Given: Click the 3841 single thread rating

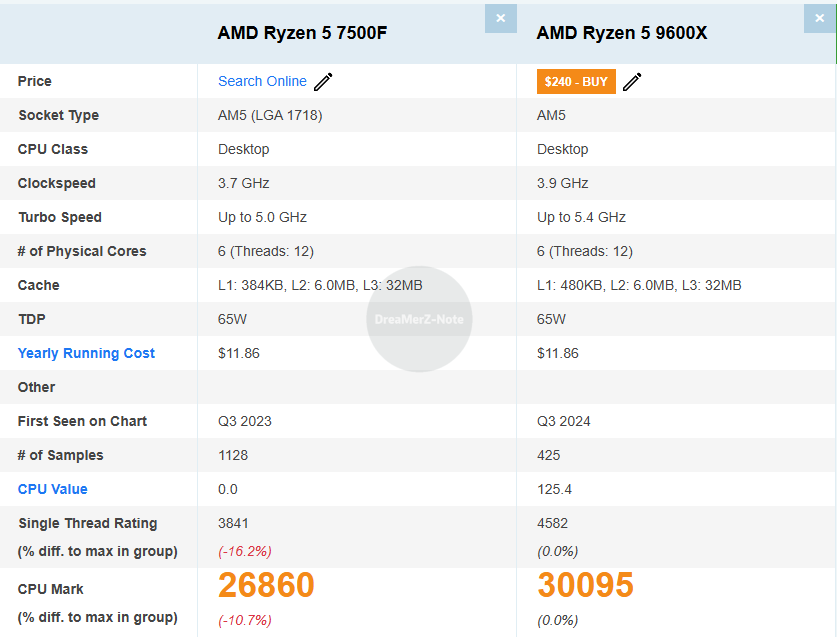Looking at the screenshot, I should (x=233, y=523).
